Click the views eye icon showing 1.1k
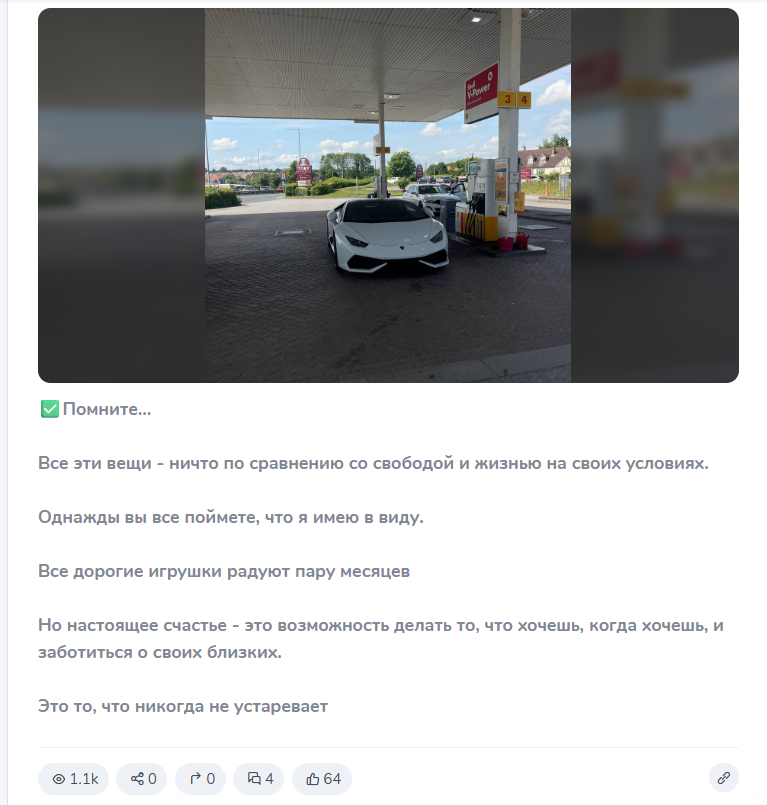This screenshot has height=805, width=767. click(x=73, y=778)
